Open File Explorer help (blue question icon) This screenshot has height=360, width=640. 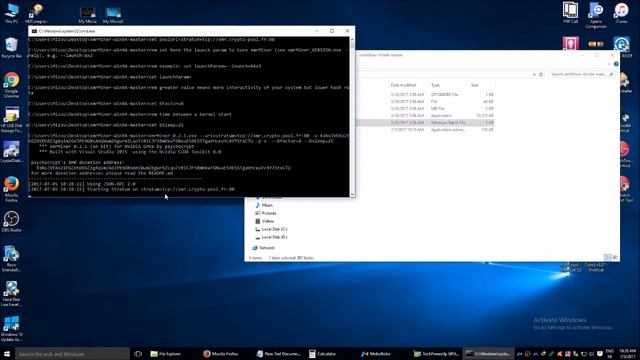click(x=616, y=64)
